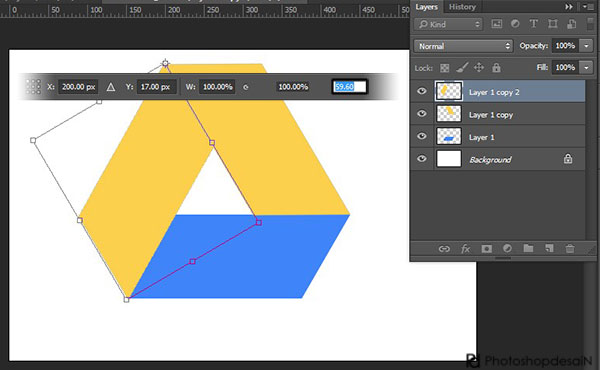Screen dimensions: 600x370
Task: Click the transform handle over blue shape center
Action: [192, 261]
